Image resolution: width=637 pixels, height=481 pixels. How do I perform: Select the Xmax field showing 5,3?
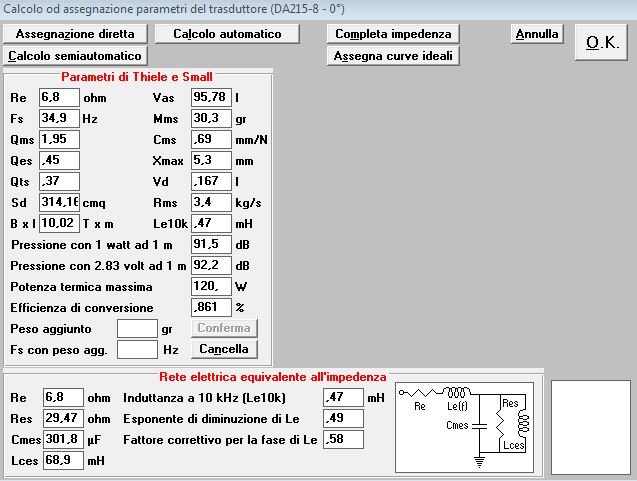click(x=211, y=160)
